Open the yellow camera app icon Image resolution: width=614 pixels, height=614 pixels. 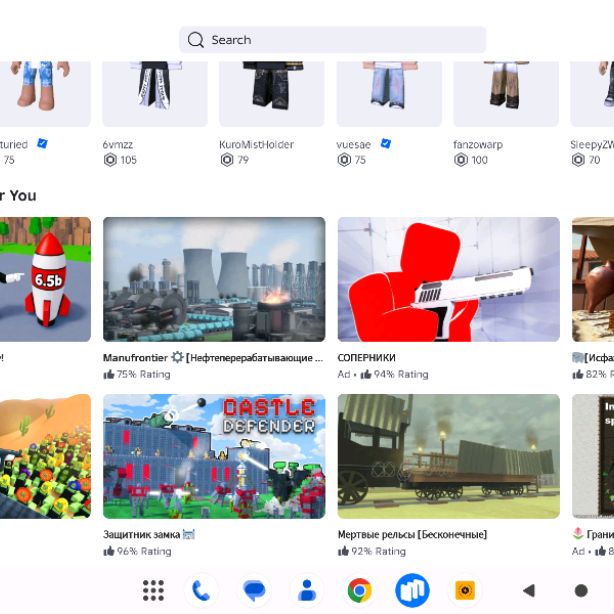[x=465, y=590]
